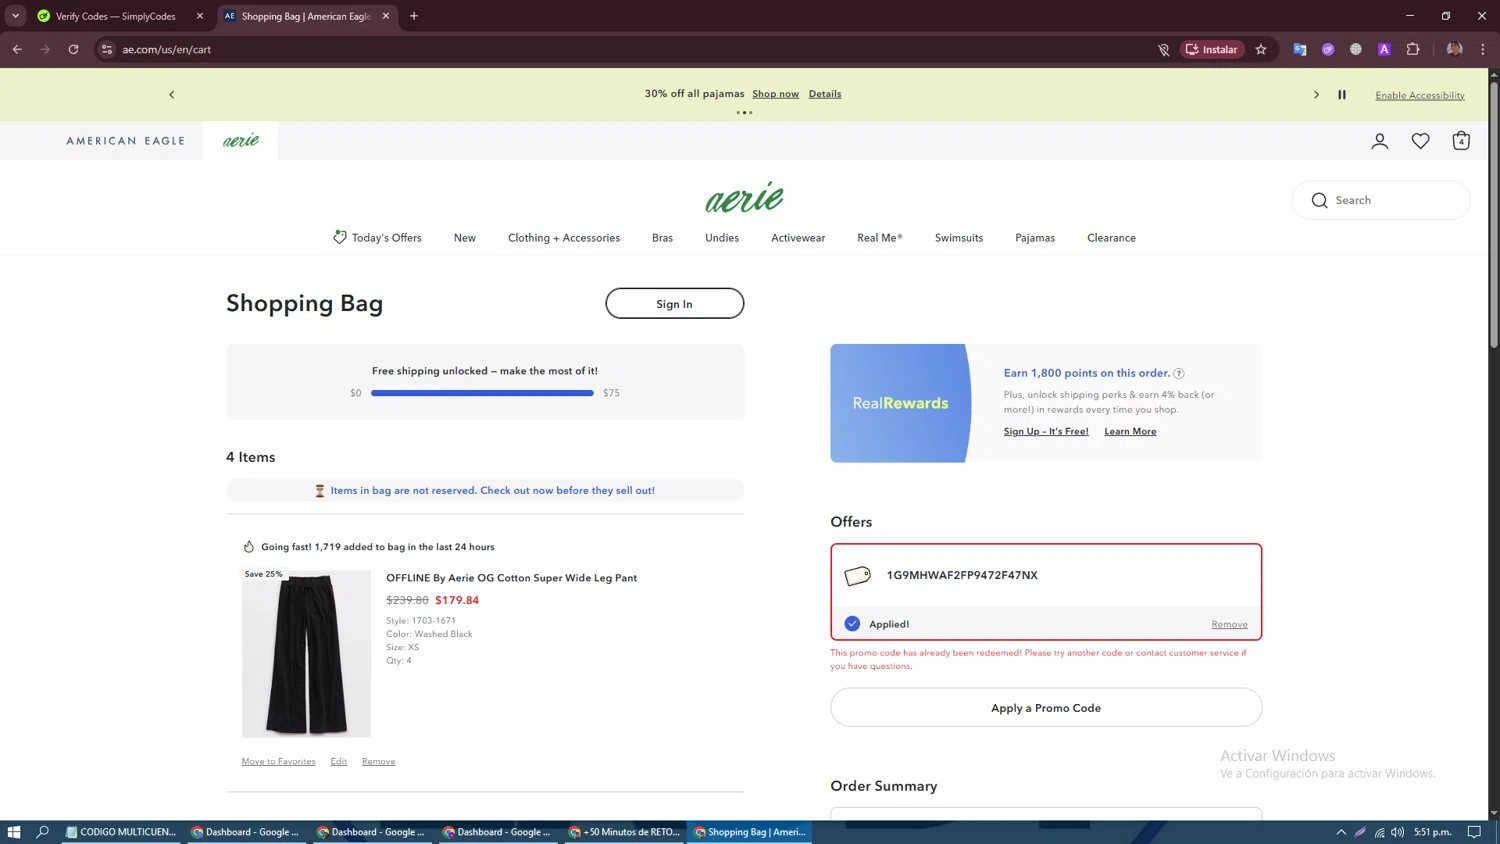Click the page vertical scrollbar

1494,214
